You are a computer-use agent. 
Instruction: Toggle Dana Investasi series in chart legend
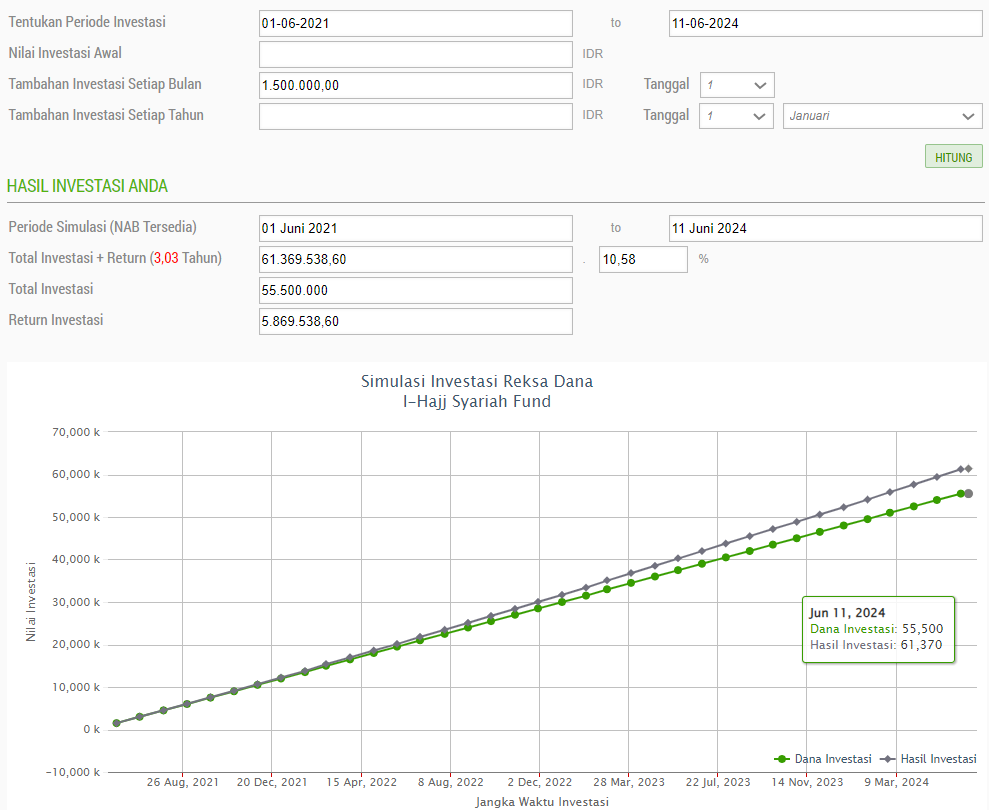tap(823, 759)
